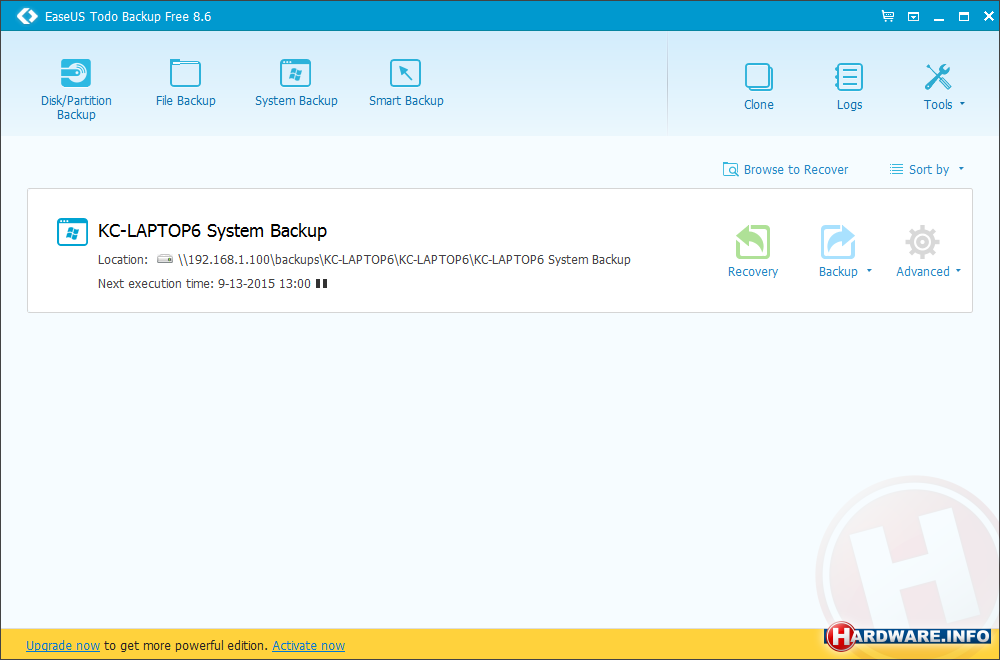Image resolution: width=1000 pixels, height=660 pixels.
Task: Click the system backup icon beside KC-LAPTOP6 title
Action: [x=72, y=231]
